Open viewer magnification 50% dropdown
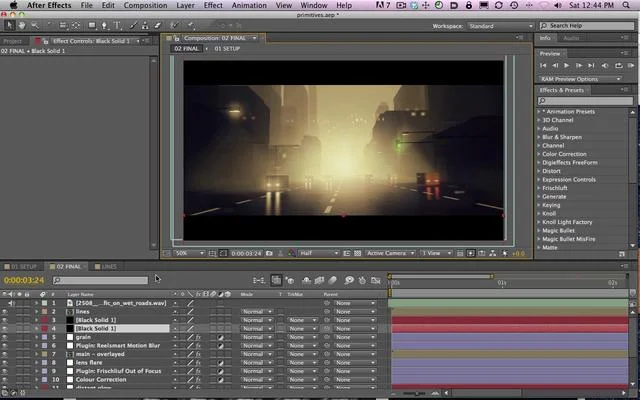Screen dimensions: 640x400 [189, 253]
